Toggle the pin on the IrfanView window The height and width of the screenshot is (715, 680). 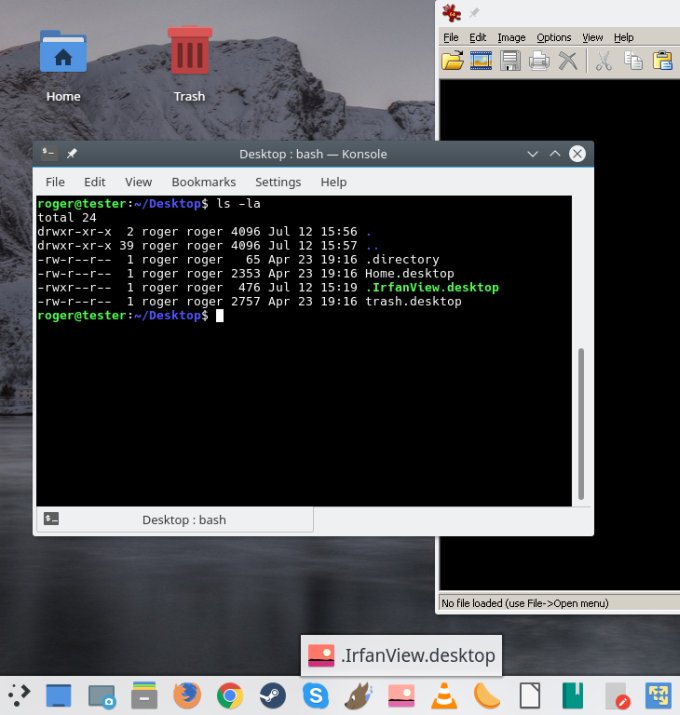click(x=474, y=13)
